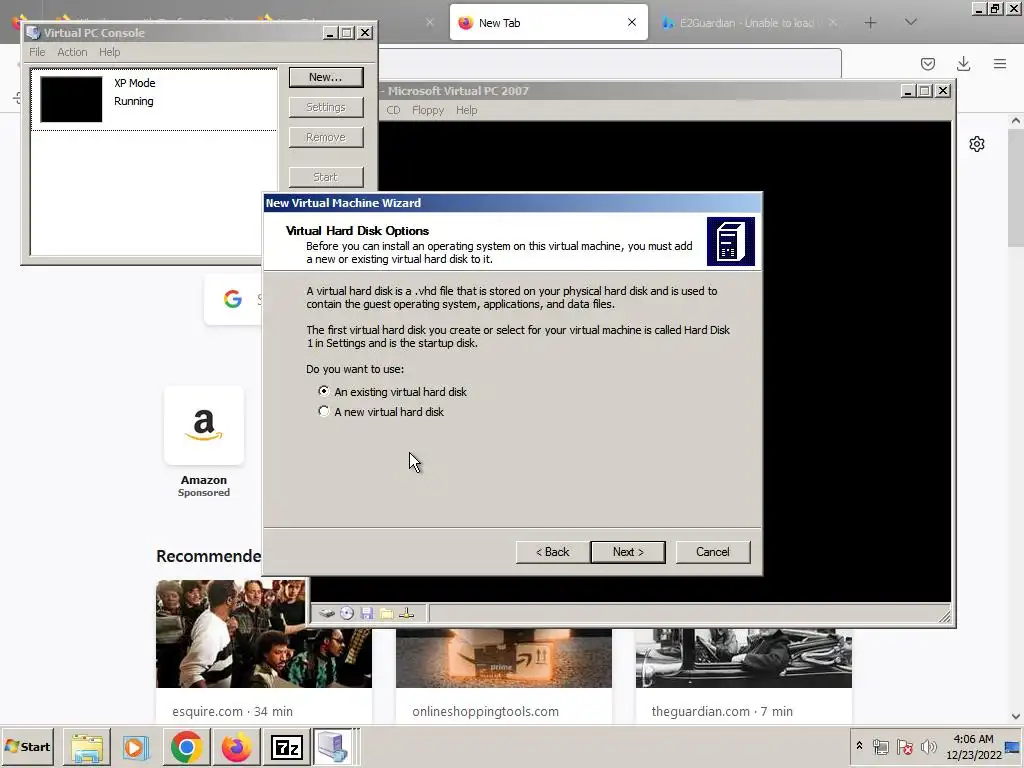Screen dimensions: 1024x768
Task: Open Windows Explorer from taskbar
Action: 86,747
